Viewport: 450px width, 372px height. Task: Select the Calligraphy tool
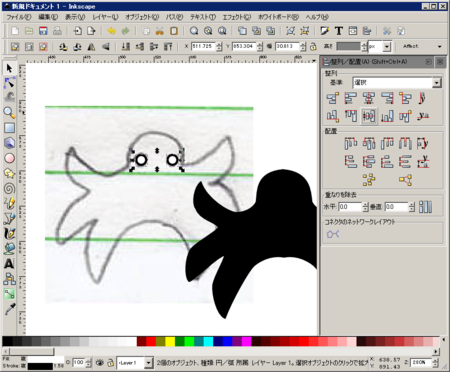tap(9, 233)
